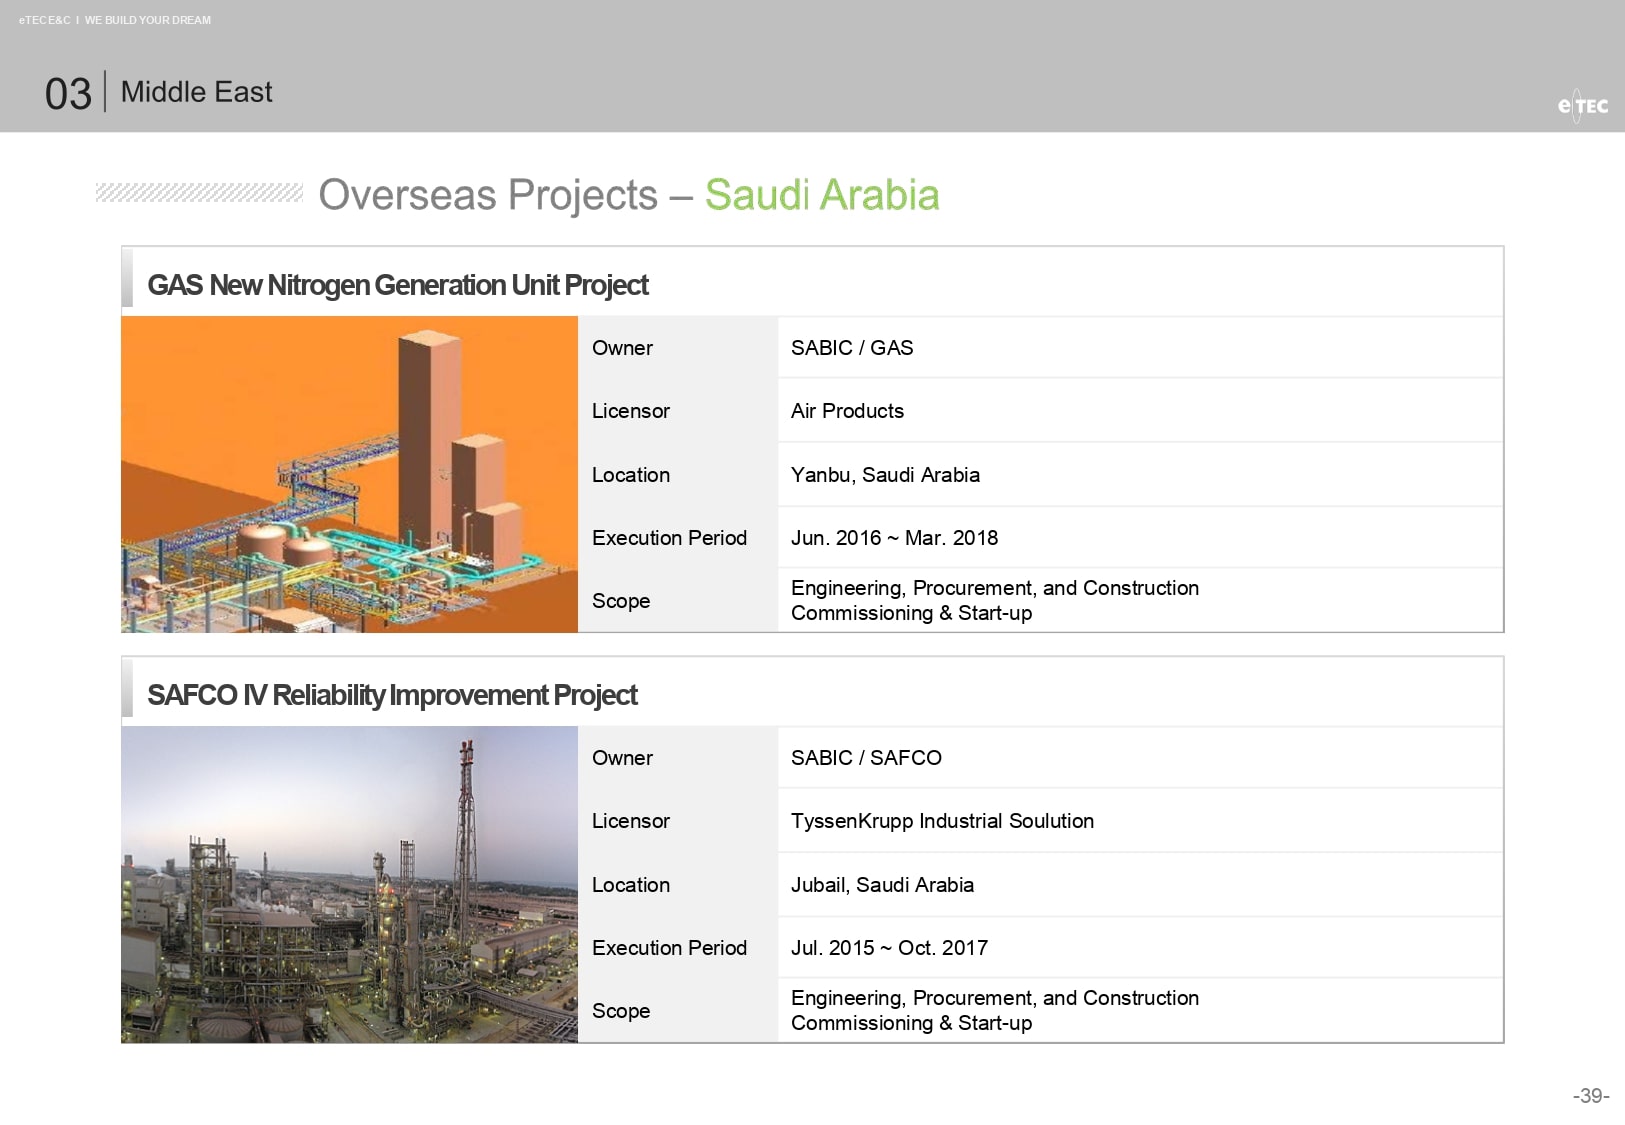Click the GAS project scope description text

pos(995,600)
